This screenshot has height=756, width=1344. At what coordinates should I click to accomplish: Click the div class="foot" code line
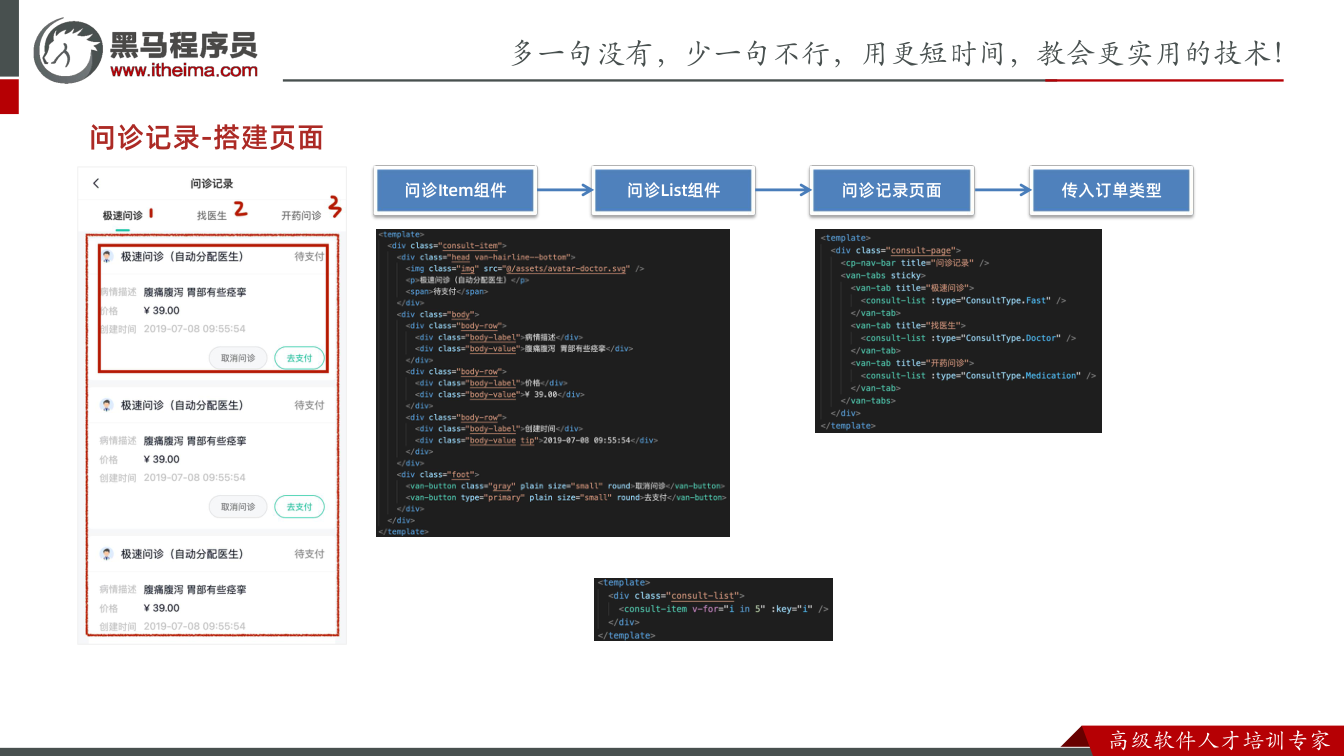pyautogui.click(x=438, y=475)
